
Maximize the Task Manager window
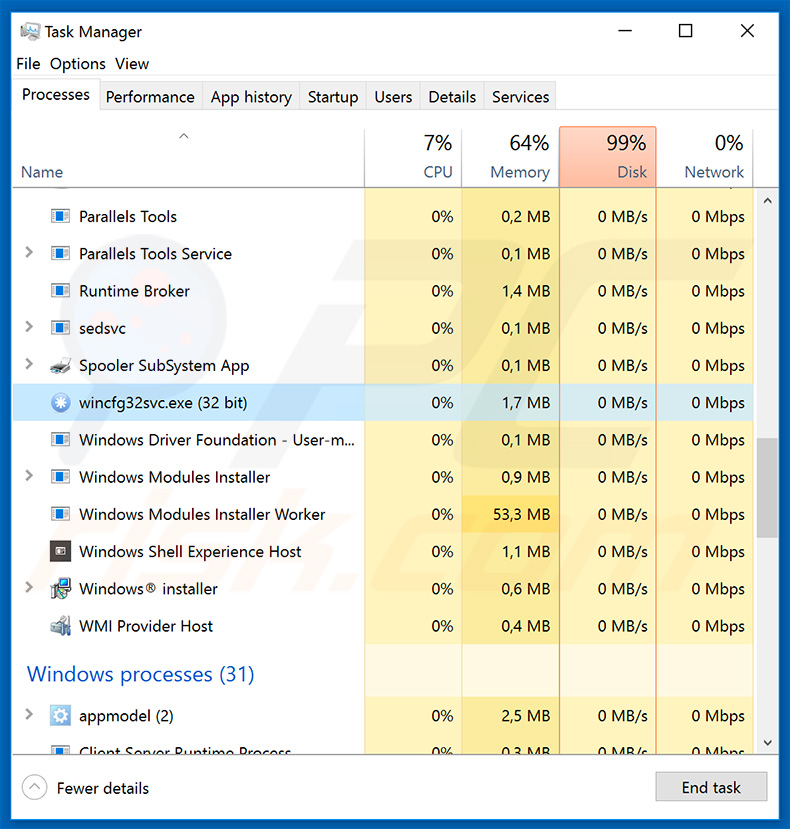685,31
